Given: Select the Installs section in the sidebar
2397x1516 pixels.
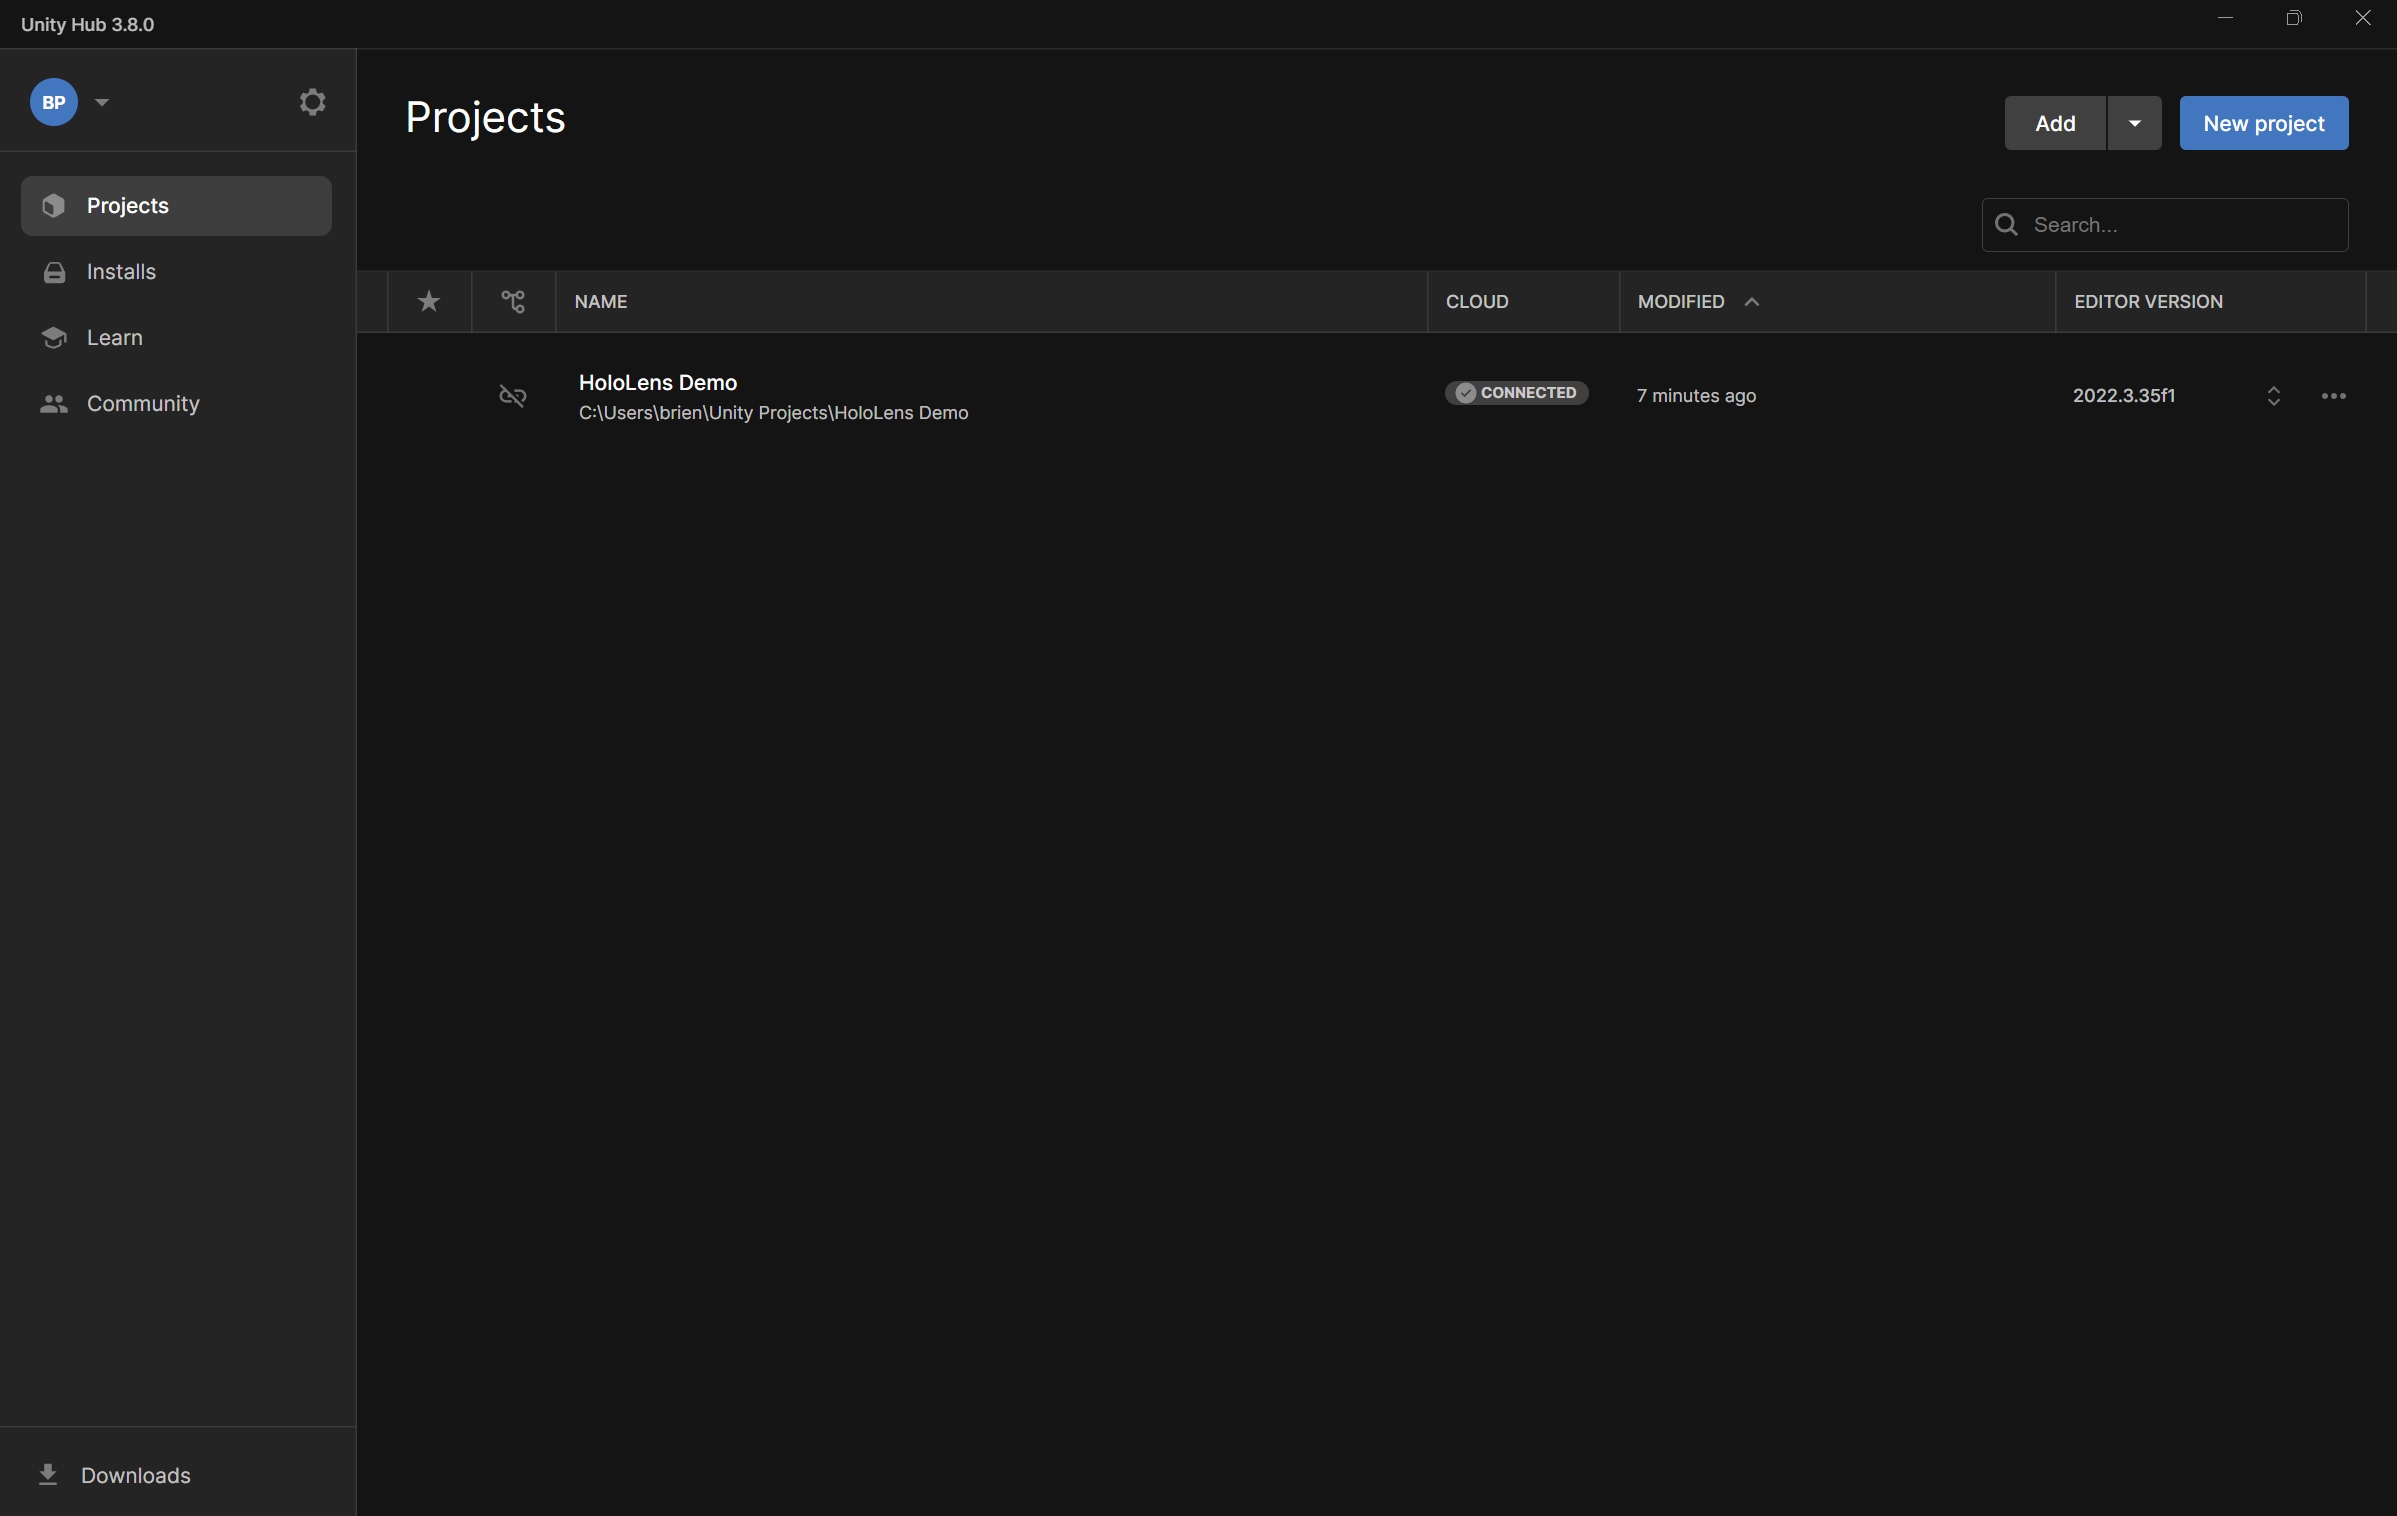Looking at the screenshot, I should point(120,272).
